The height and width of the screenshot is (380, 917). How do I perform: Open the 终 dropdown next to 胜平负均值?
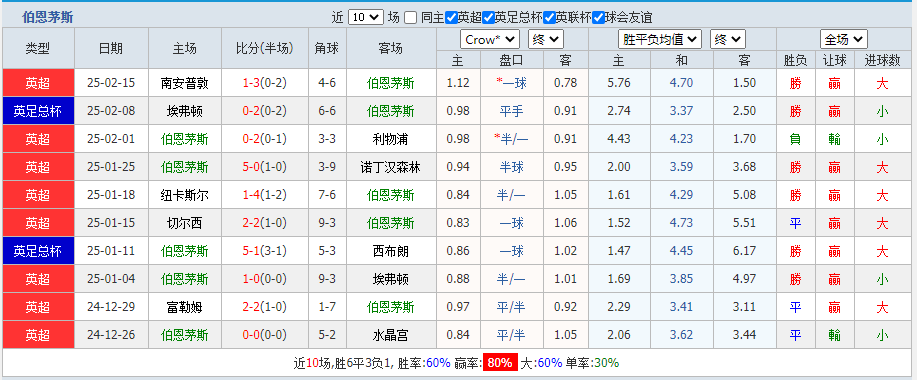pyautogui.click(x=728, y=40)
